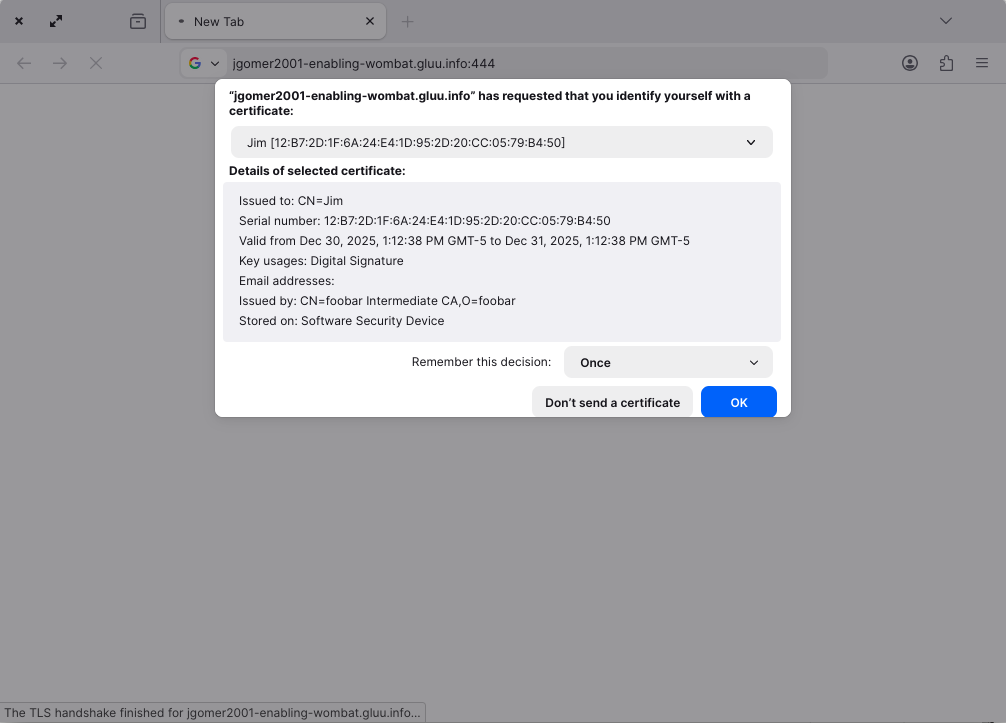Close the New Tab tab

(x=369, y=20)
